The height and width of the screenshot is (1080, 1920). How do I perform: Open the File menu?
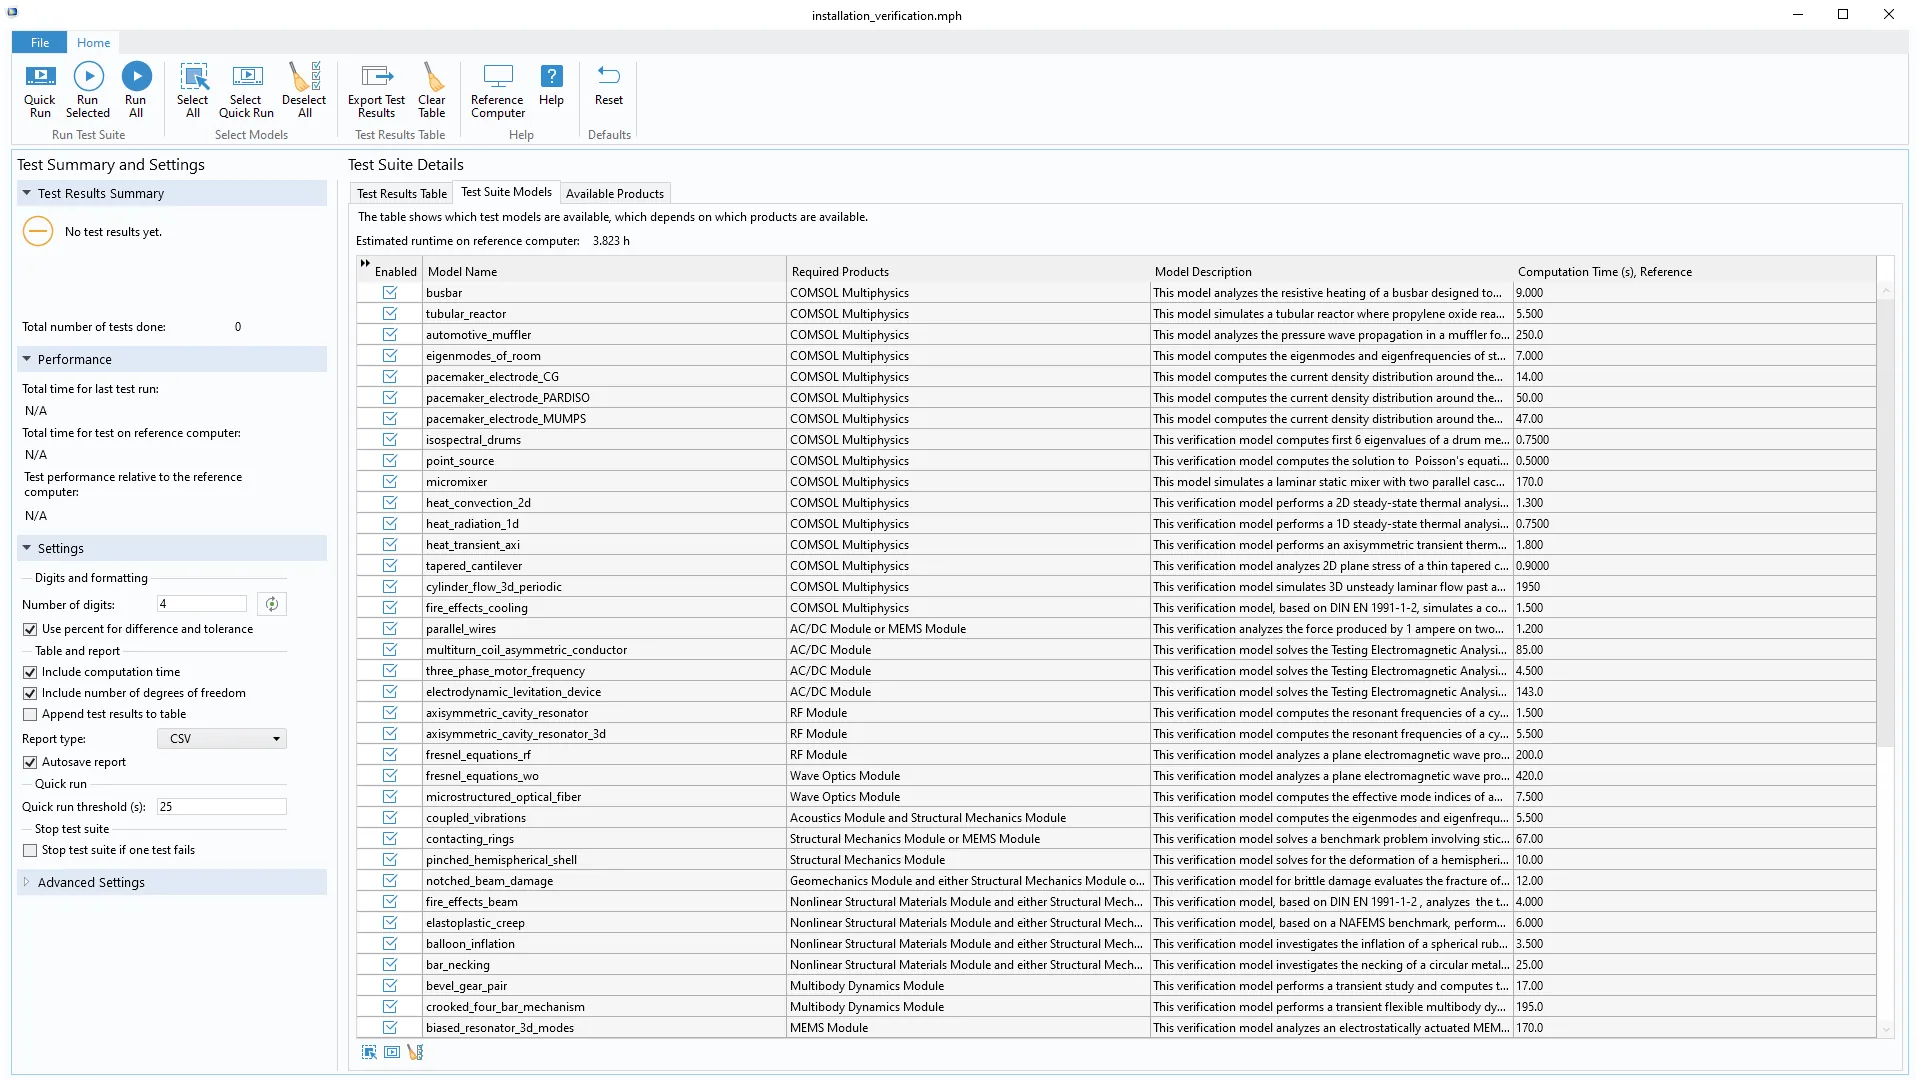[x=40, y=43]
